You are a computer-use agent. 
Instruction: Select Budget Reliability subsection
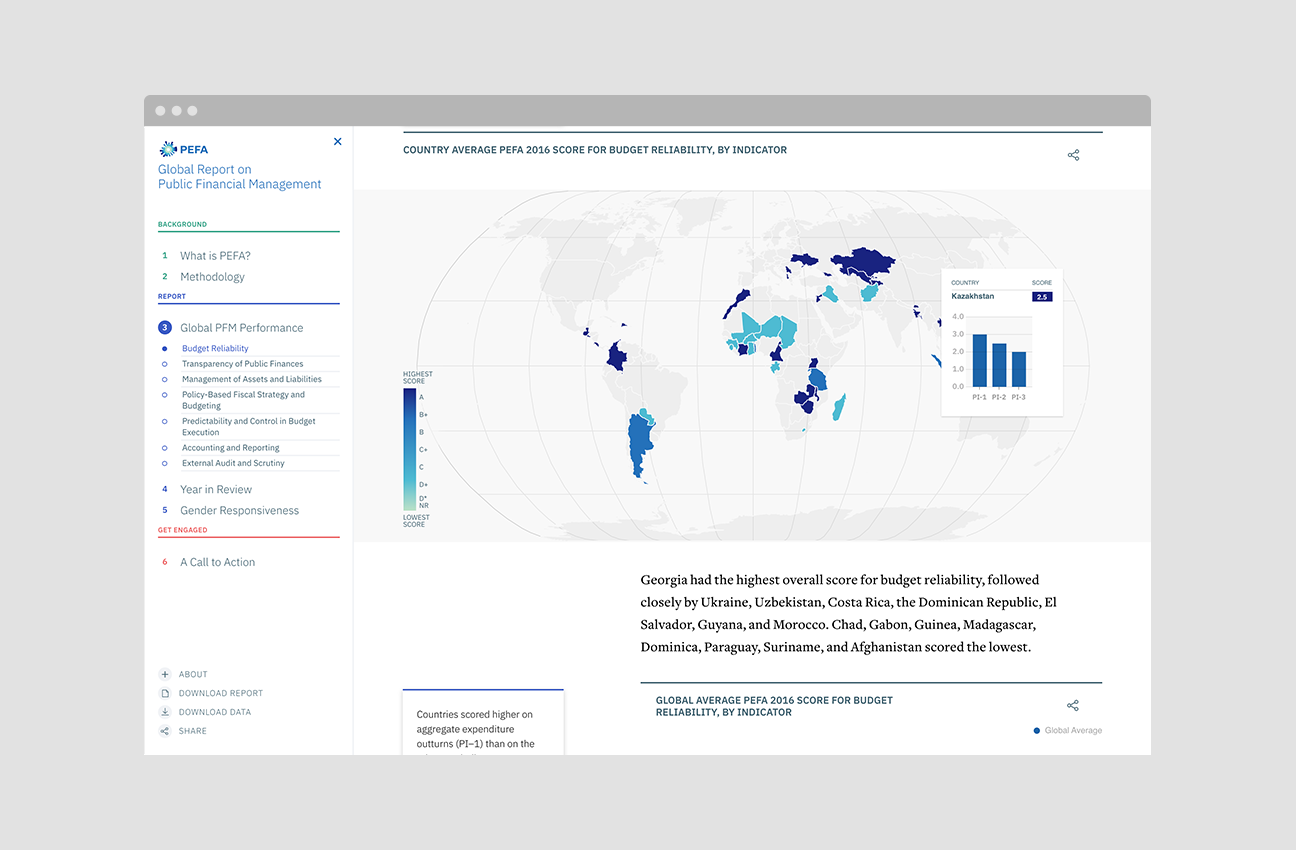click(x=215, y=349)
